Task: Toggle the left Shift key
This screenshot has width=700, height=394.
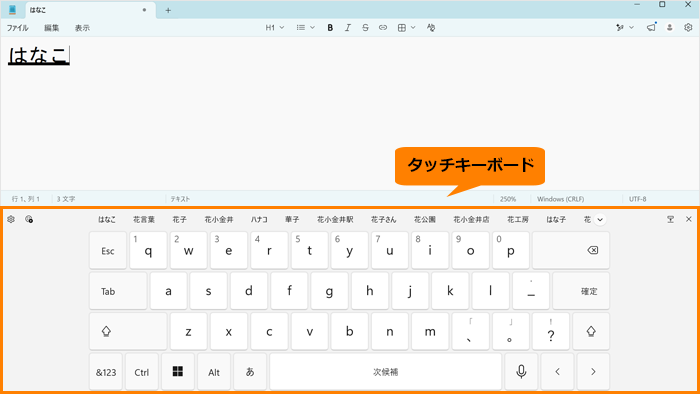Action: (x=128, y=332)
